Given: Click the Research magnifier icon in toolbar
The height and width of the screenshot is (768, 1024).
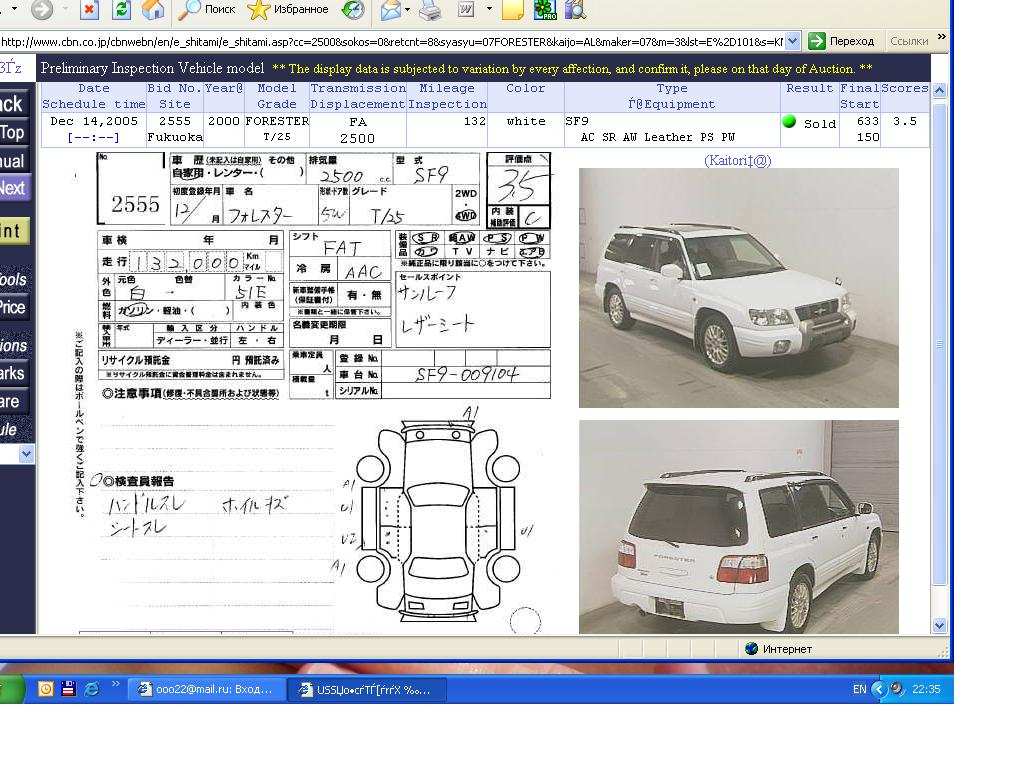Looking at the screenshot, I should [575, 9].
